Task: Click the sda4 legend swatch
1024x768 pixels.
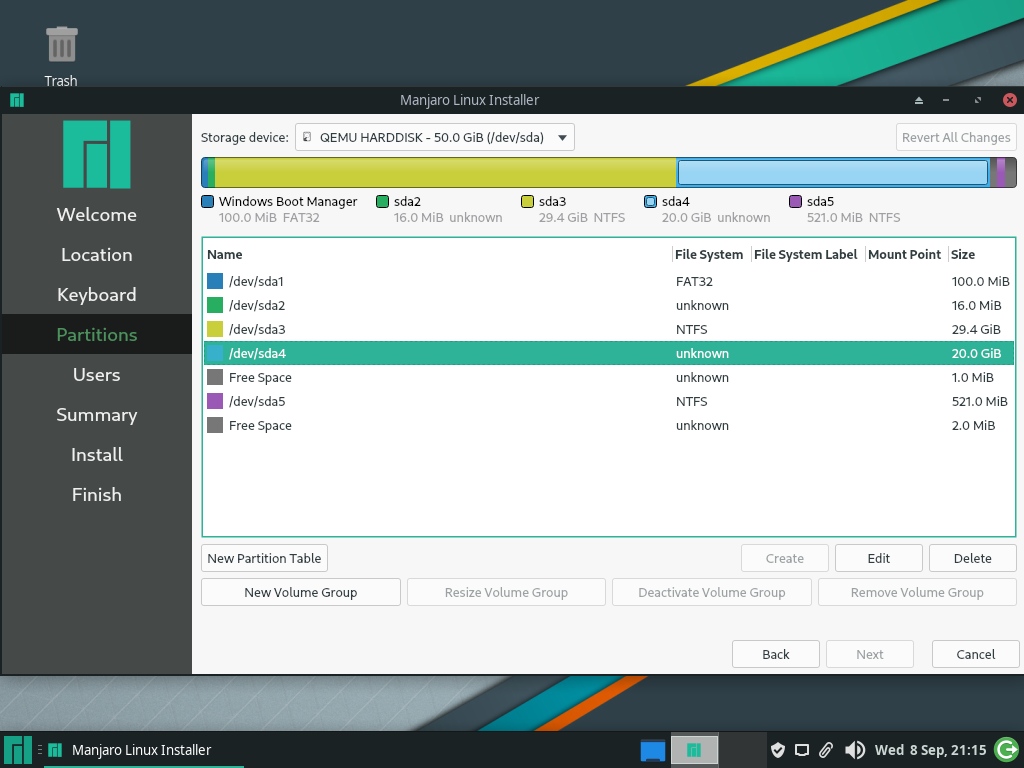Action: pyautogui.click(x=650, y=202)
